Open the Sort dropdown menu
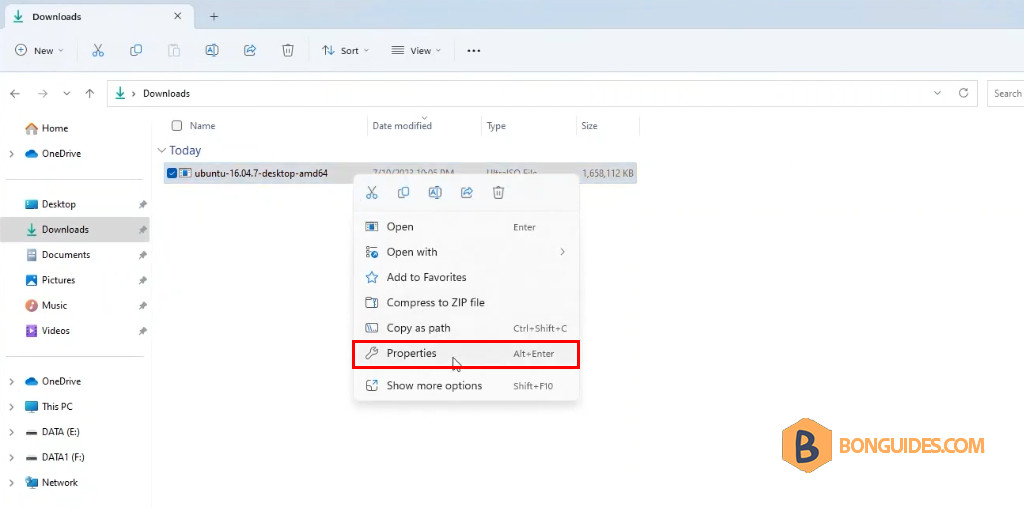Screen dimensions: 1024x508 point(345,50)
